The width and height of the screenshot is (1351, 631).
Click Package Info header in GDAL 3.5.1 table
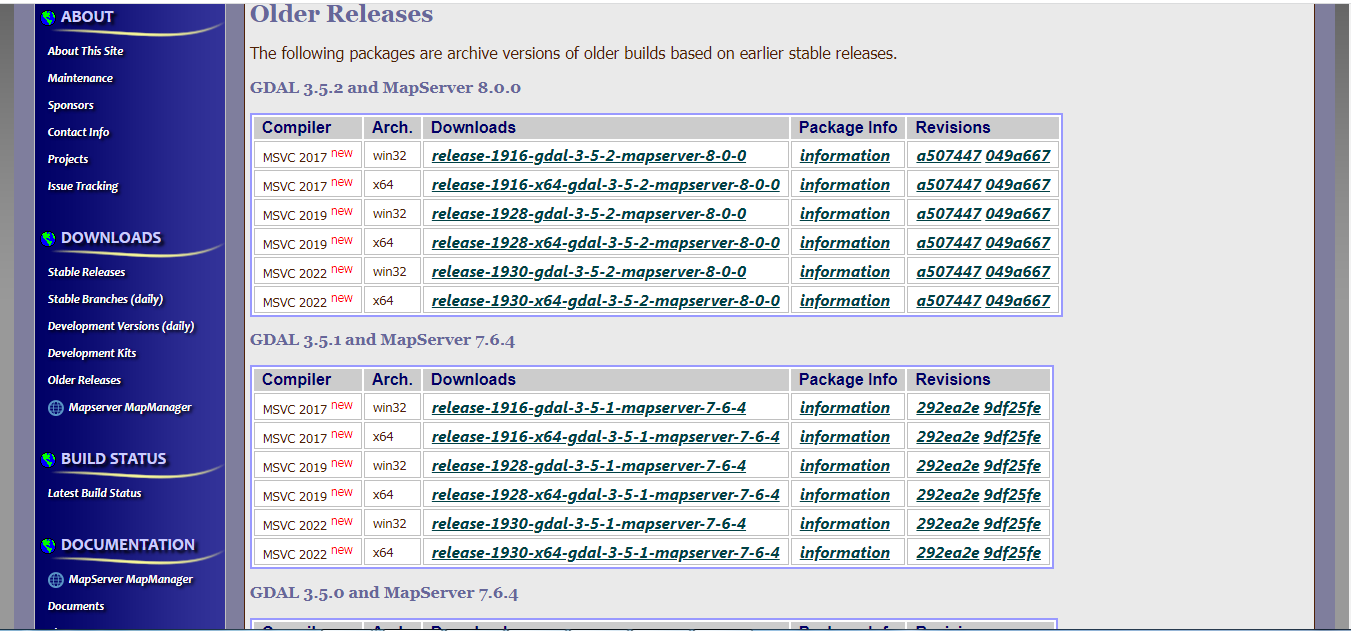[x=848, y=380]
